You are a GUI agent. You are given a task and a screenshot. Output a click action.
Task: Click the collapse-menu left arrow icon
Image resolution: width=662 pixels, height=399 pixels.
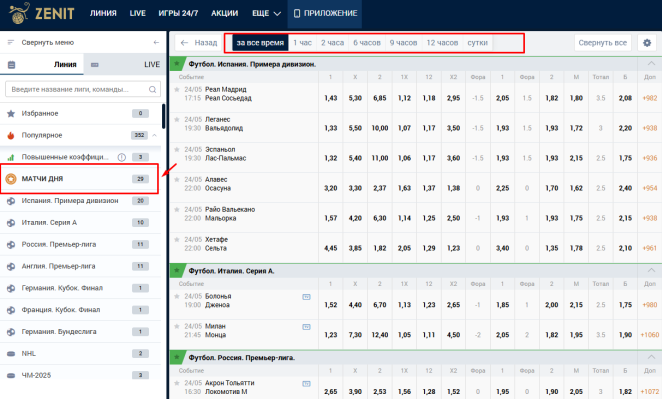tap(156, 42)
